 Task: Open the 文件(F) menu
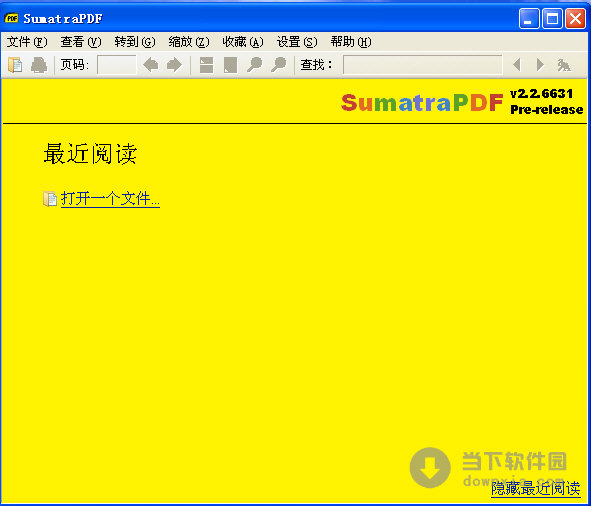(x=27, y=41)
